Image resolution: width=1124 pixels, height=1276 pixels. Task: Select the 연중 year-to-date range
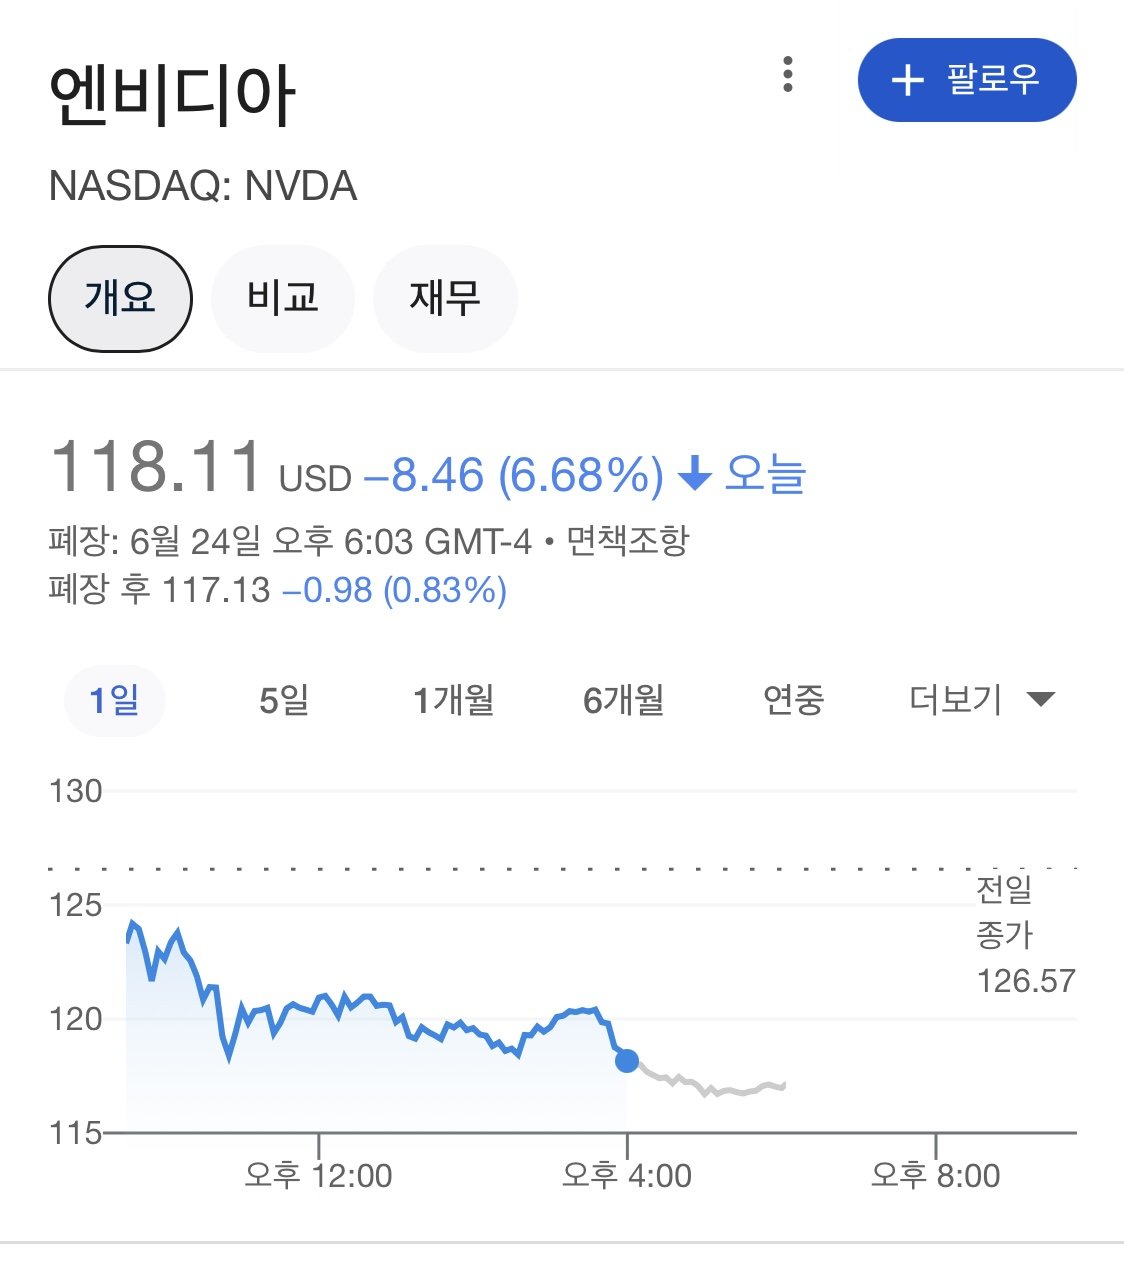tap(793, 700)
